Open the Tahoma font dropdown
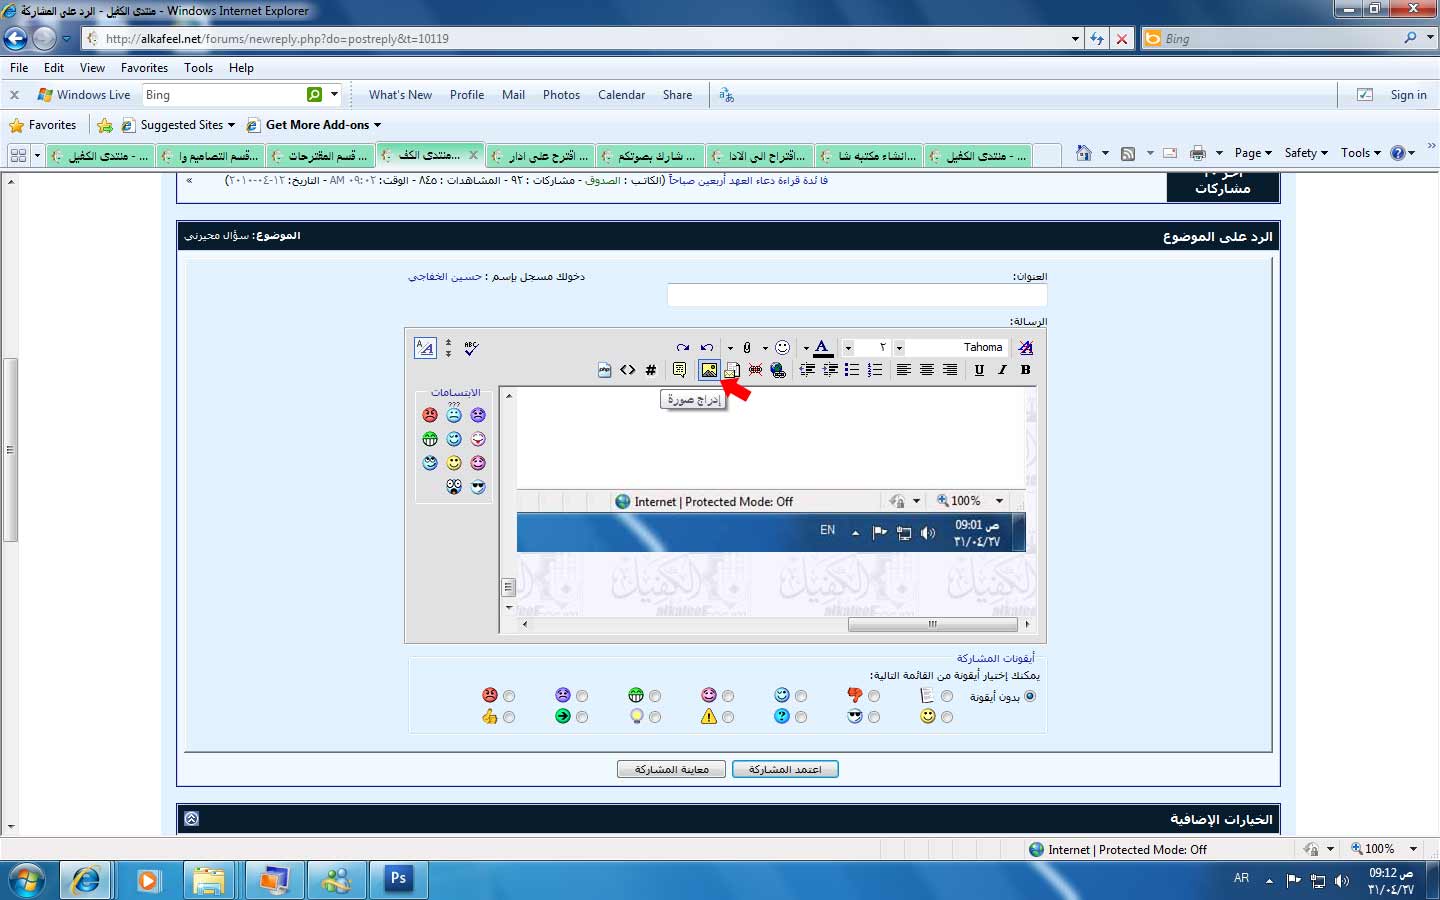 click(899, 348)
